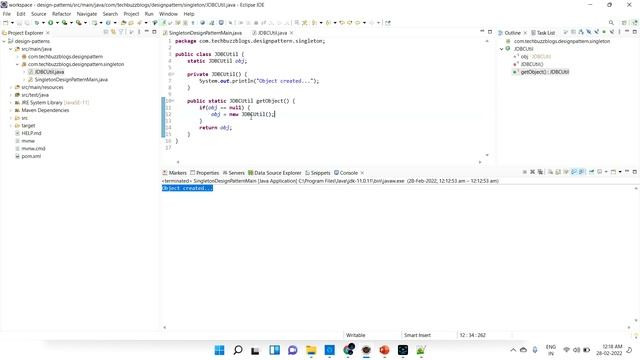The image size is (640, 360).
Task: Open Eclipse from the Windows taskbar
Action: point(366,350)
